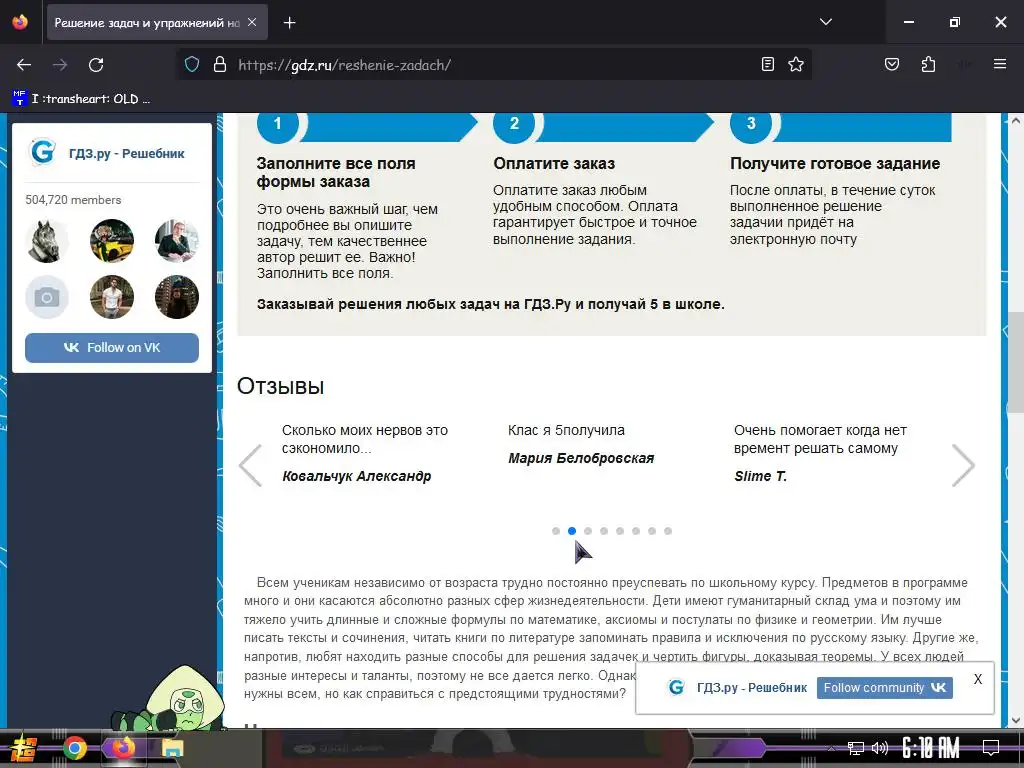Reload the current page
Viewport: 1024px width, 768px height.
coord(96,65)
